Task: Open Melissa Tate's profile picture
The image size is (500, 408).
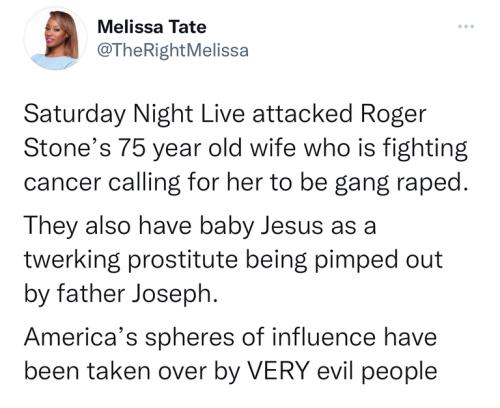Action: coord(55,38)
